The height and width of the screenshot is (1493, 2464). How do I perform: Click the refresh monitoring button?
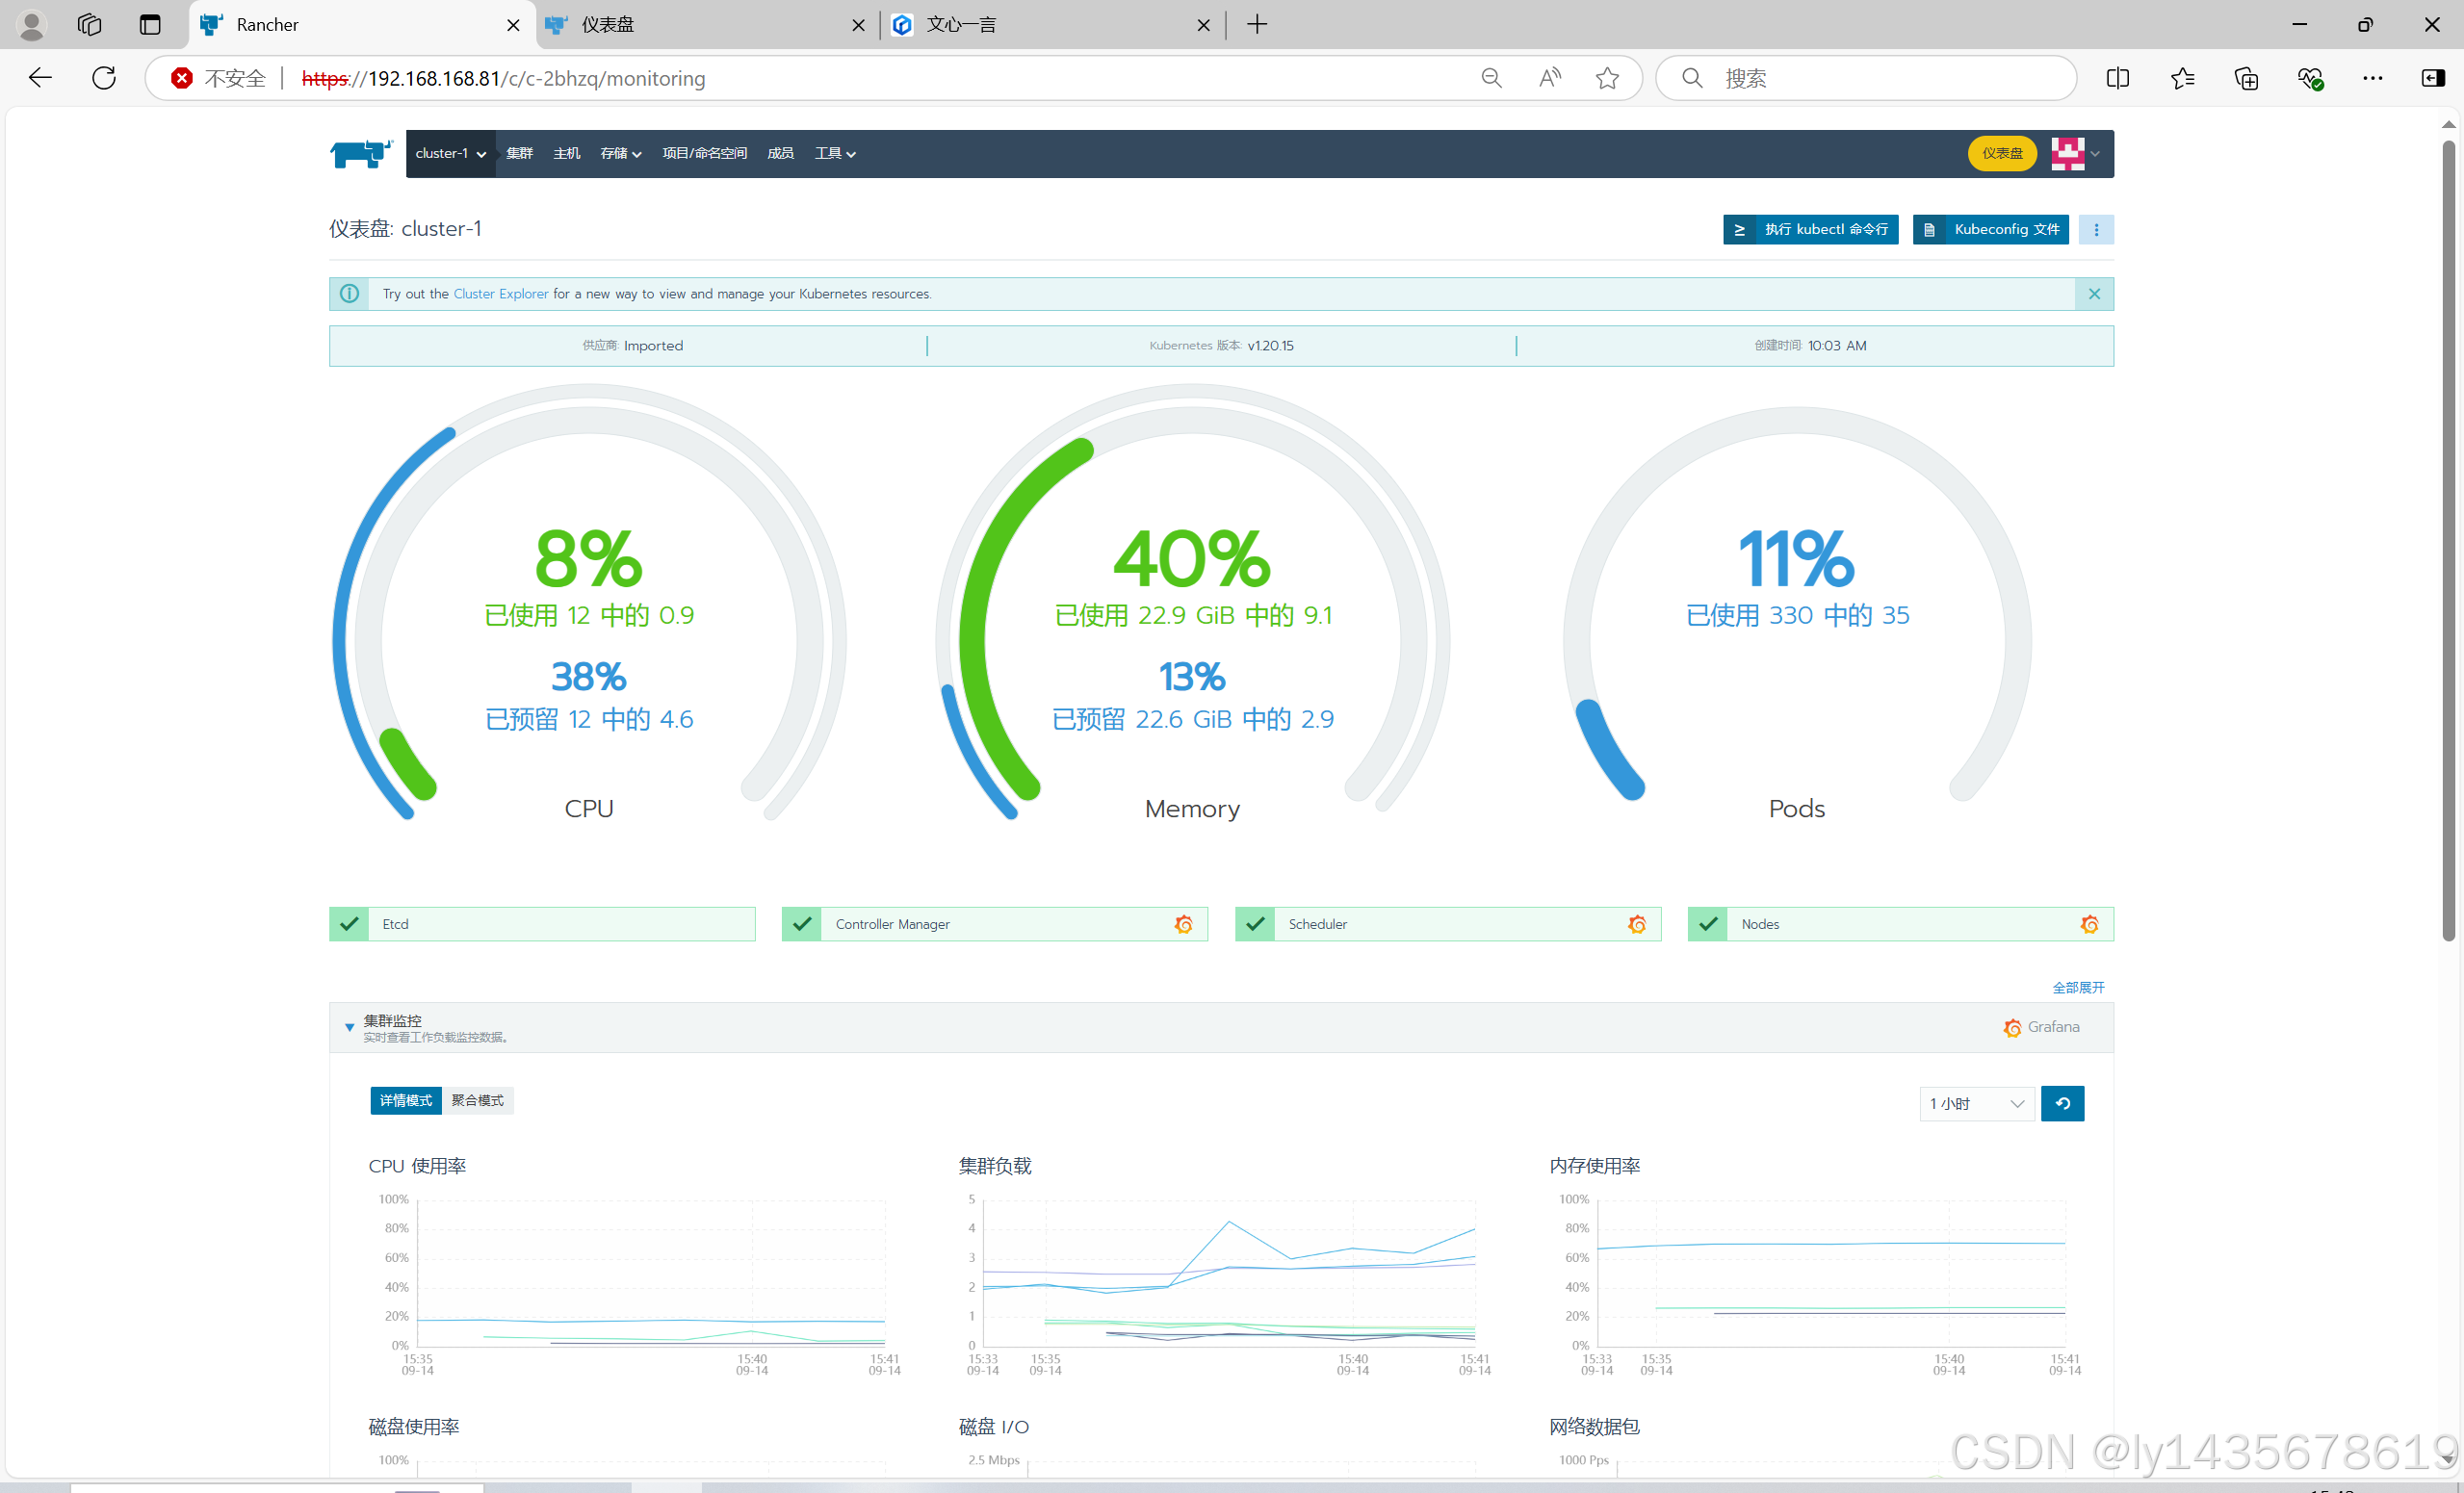click(x=2062, y=1104)
